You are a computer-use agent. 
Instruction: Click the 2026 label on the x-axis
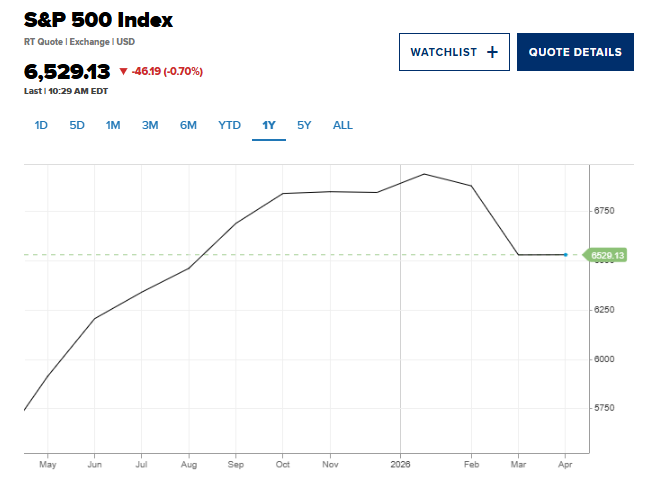[x=400, y=465]
